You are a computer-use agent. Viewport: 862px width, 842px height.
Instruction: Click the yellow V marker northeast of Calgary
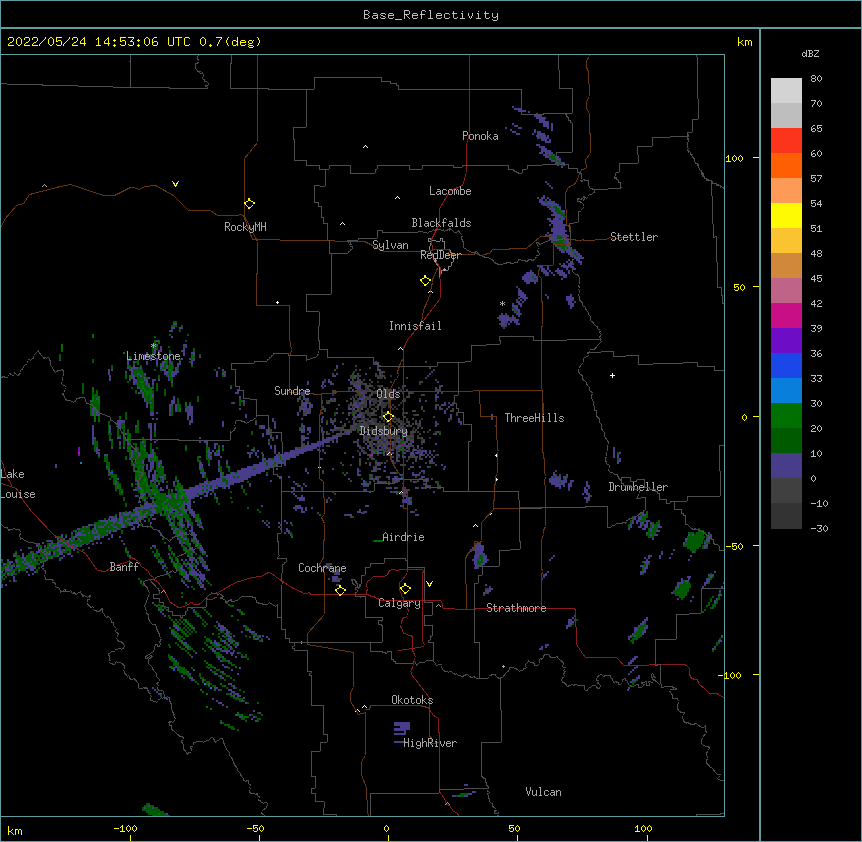429,584
